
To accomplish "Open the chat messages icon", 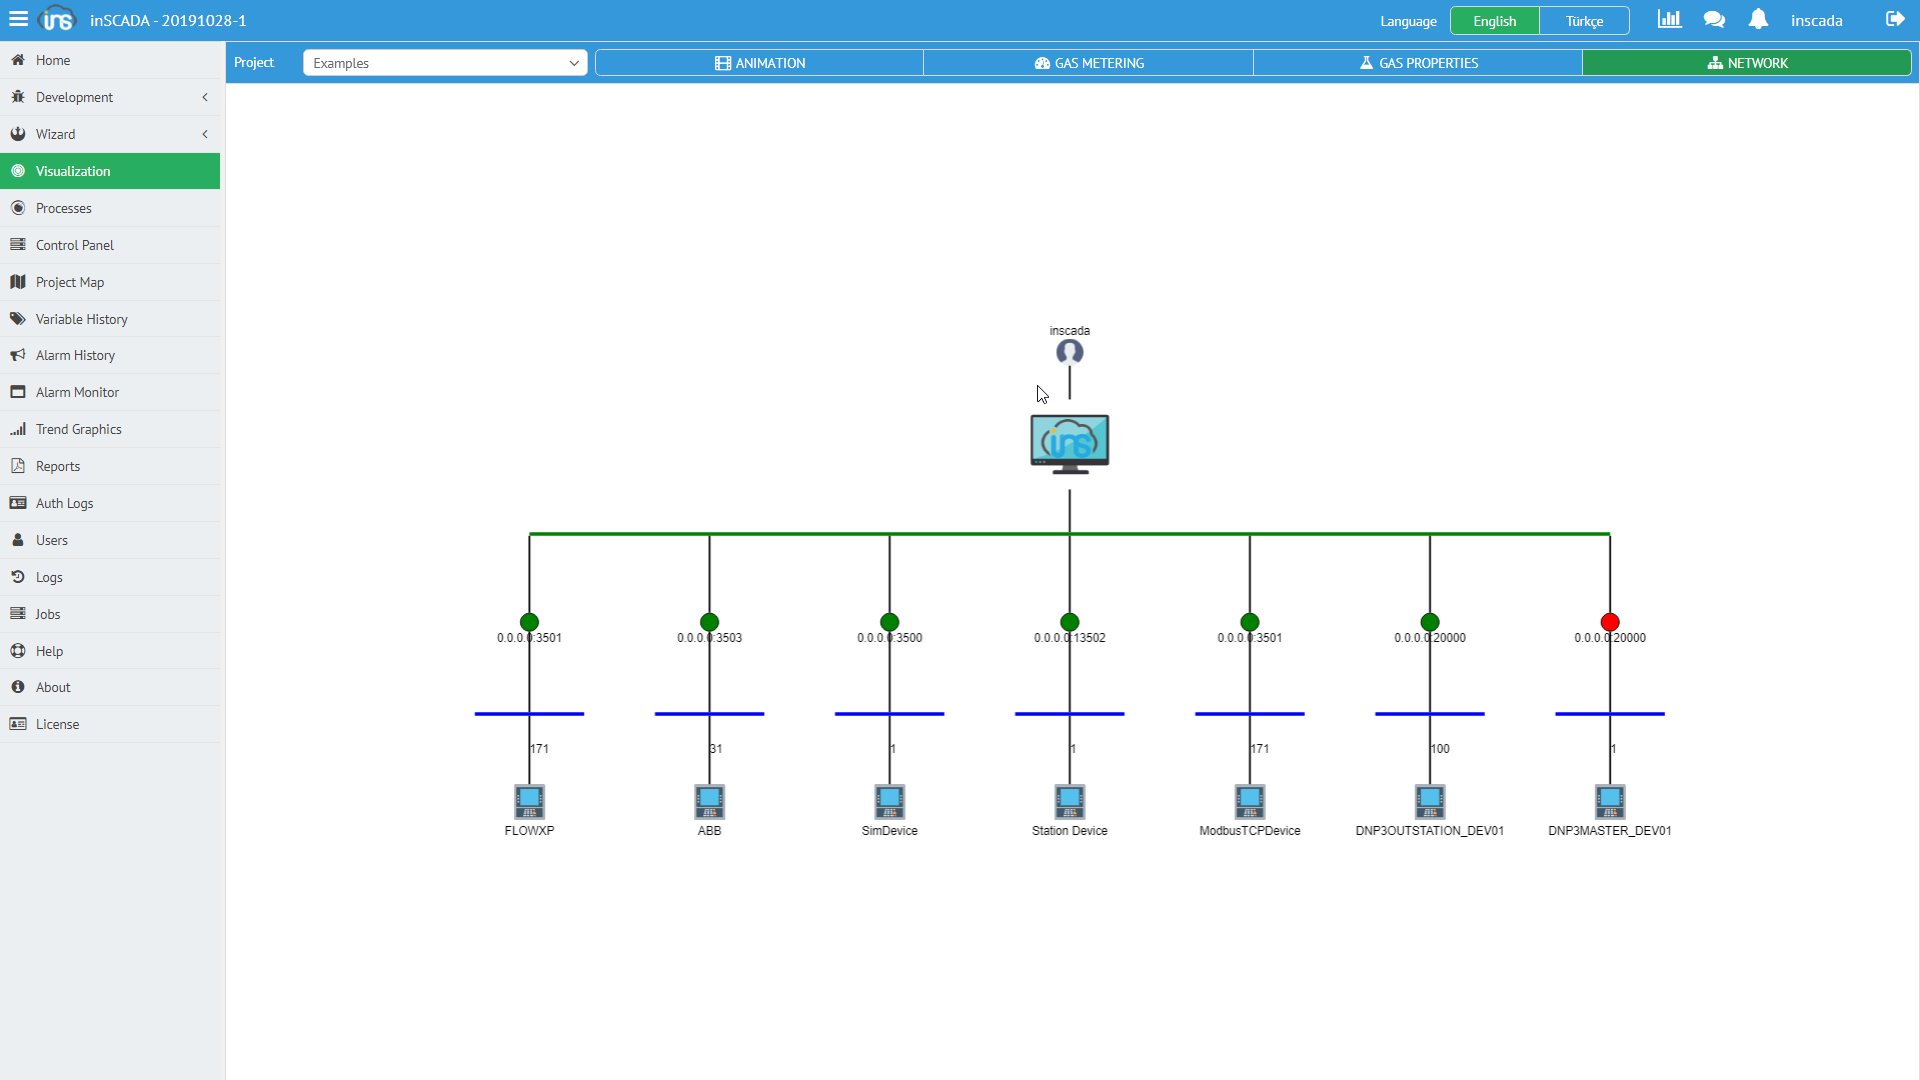I will tap(1714, 19).
